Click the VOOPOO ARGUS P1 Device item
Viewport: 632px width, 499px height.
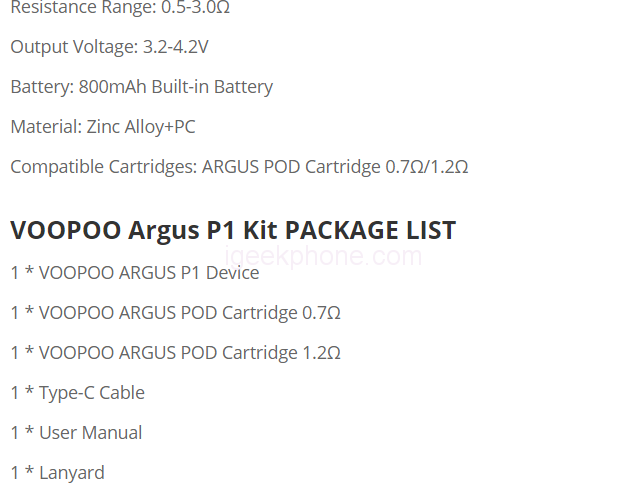(x=135, y=273)
